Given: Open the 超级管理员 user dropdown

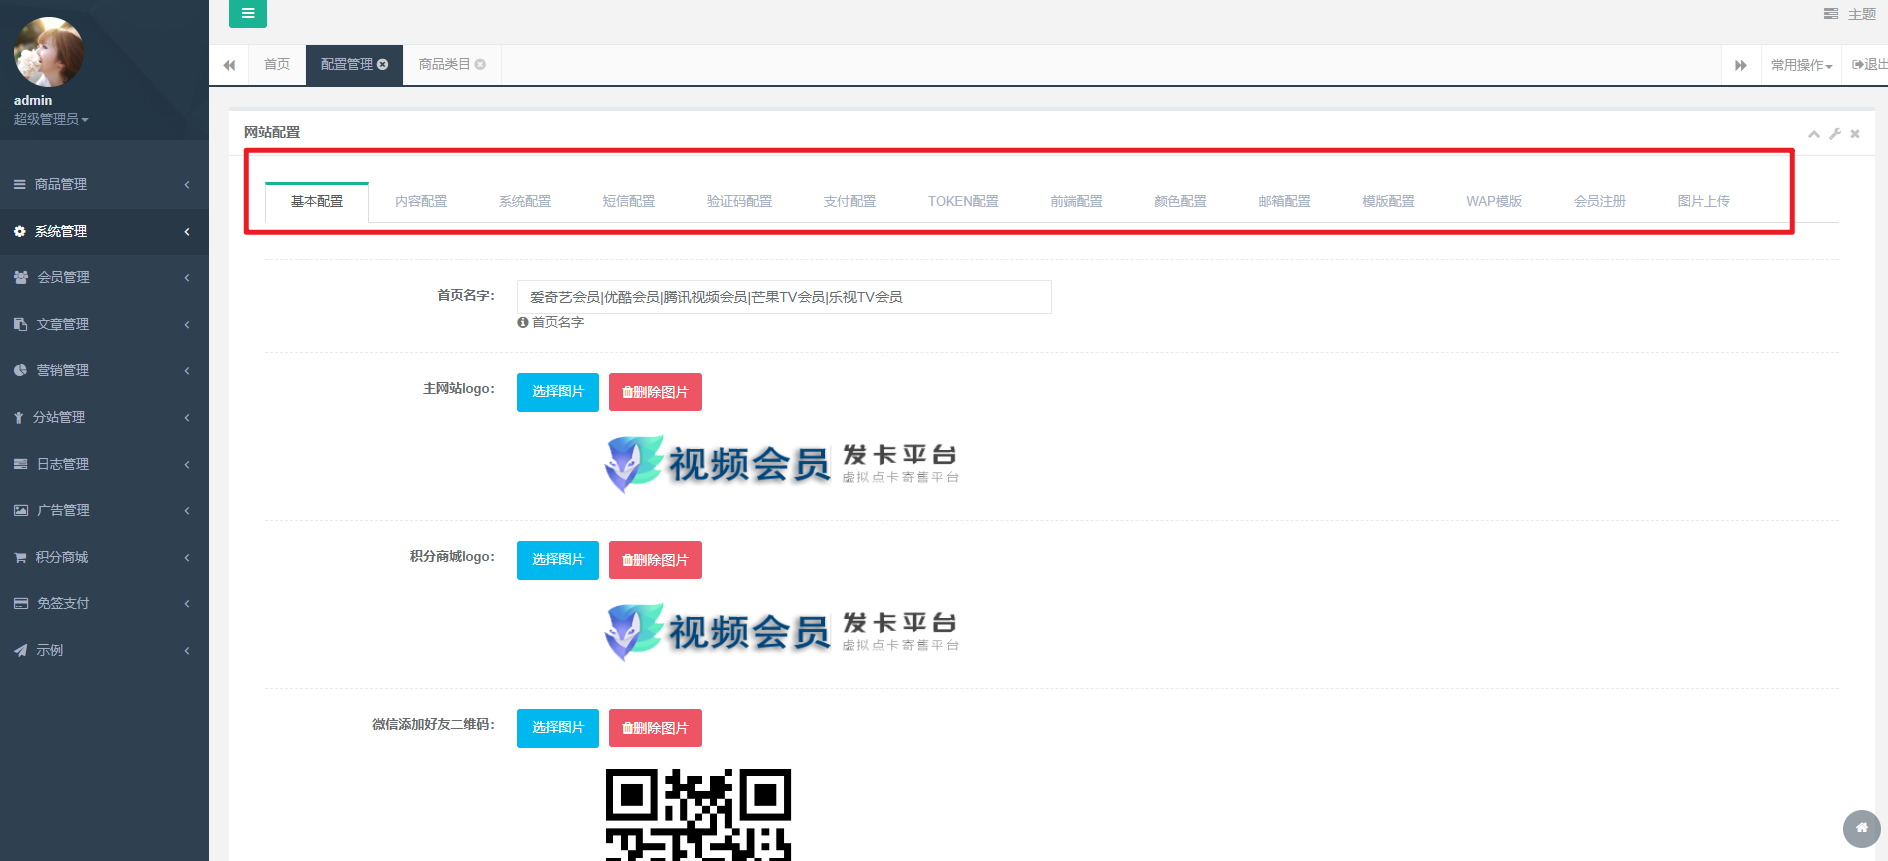Looking at the screenshot, I should coord(51,119).
